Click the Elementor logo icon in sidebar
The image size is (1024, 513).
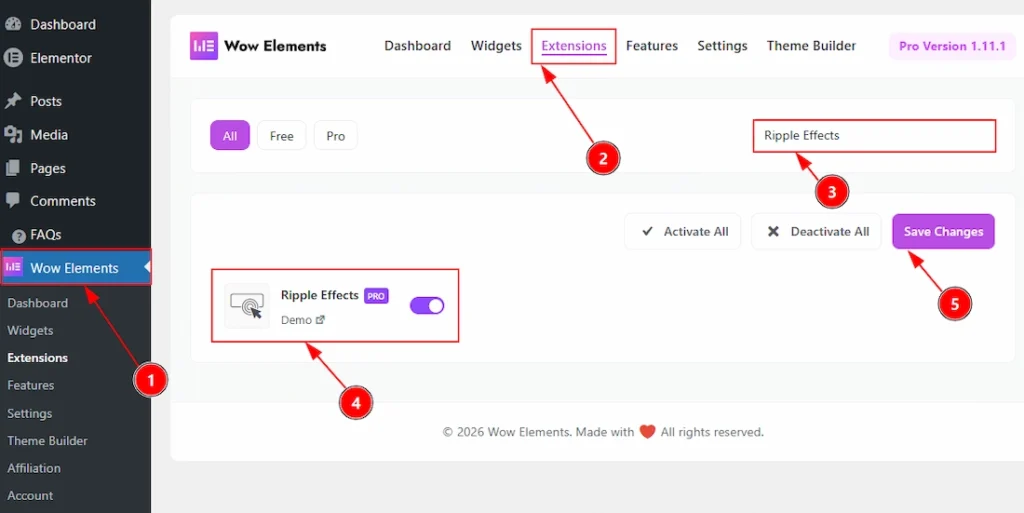[x=13, y=57]
